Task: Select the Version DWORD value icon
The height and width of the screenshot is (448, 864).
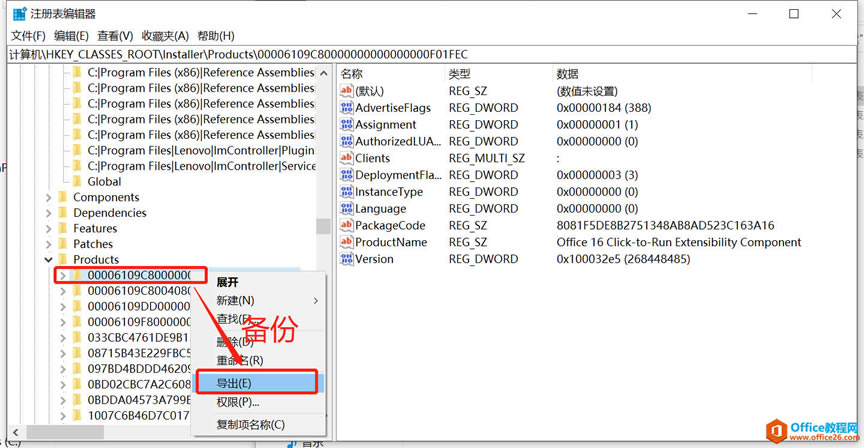Action: [347, 260]
